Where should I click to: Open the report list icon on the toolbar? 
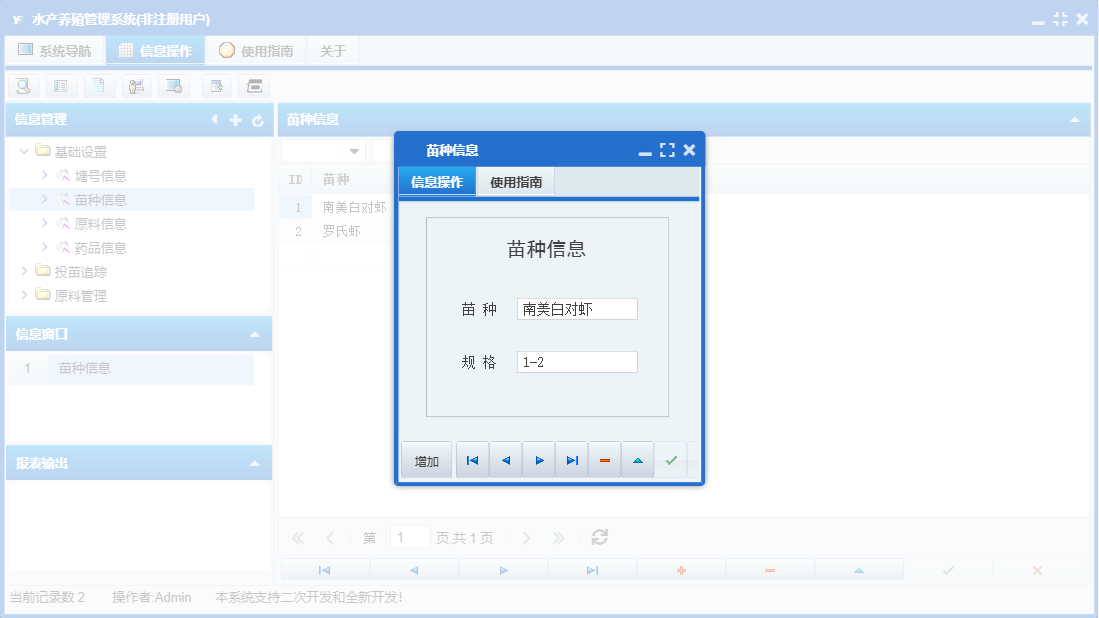click(61, 86)
